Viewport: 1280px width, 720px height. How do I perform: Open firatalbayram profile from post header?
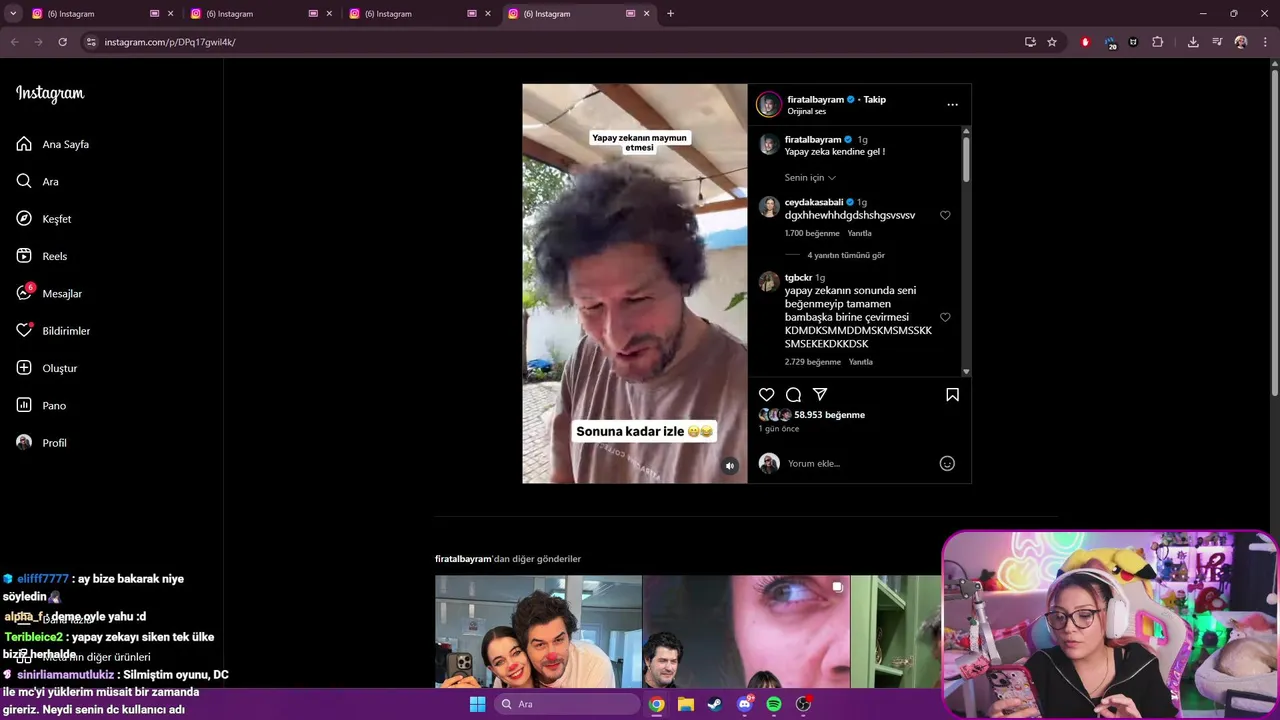pos(816,100)
